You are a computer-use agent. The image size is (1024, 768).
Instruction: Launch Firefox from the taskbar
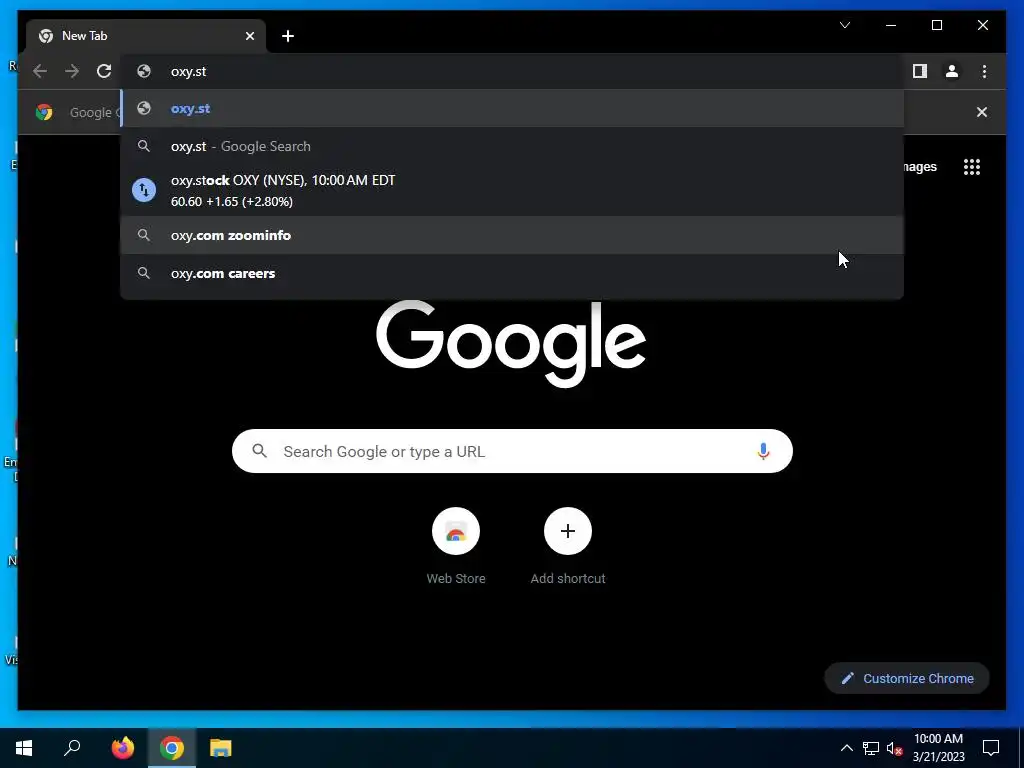122,748
